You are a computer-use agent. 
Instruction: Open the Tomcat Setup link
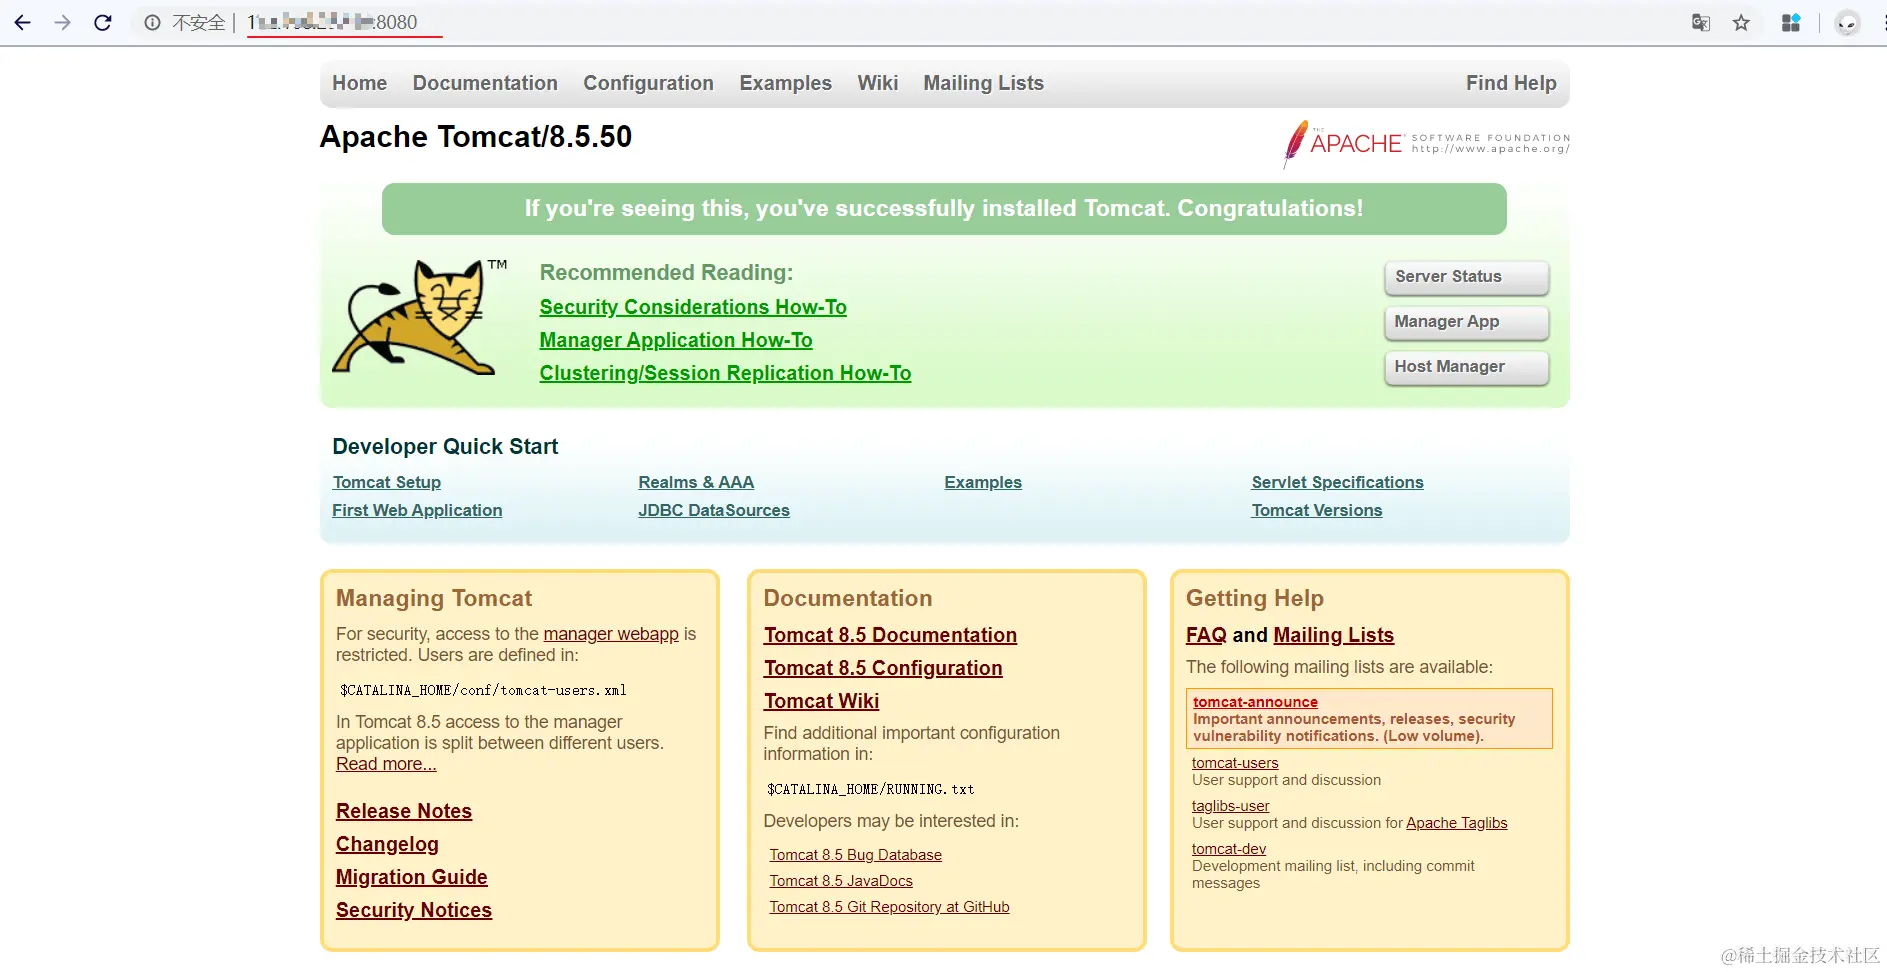(386, 482)
